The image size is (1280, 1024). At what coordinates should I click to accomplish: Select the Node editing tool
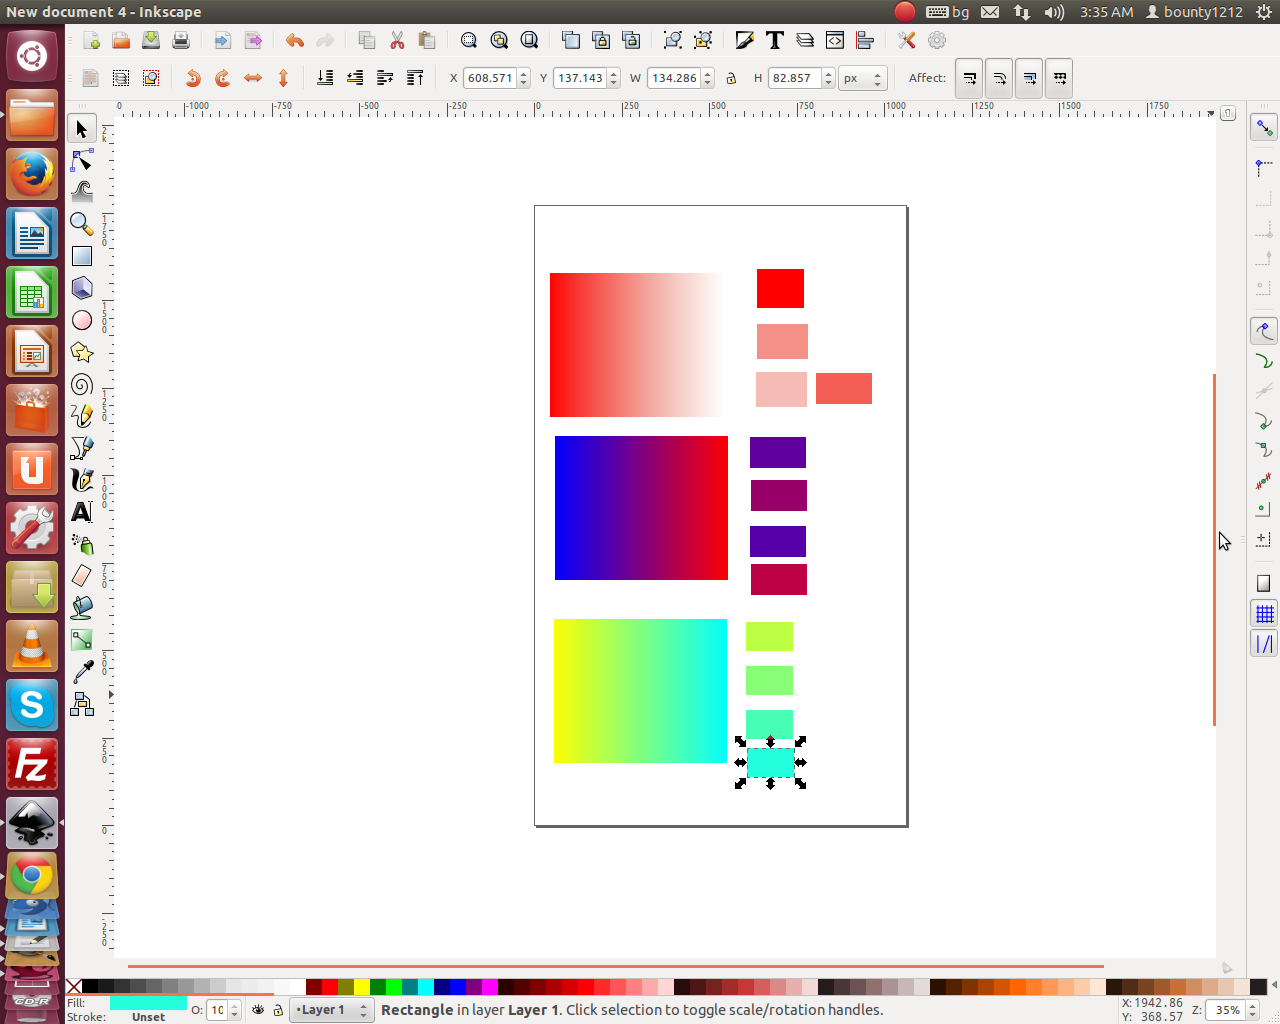[x=82, y=161]
